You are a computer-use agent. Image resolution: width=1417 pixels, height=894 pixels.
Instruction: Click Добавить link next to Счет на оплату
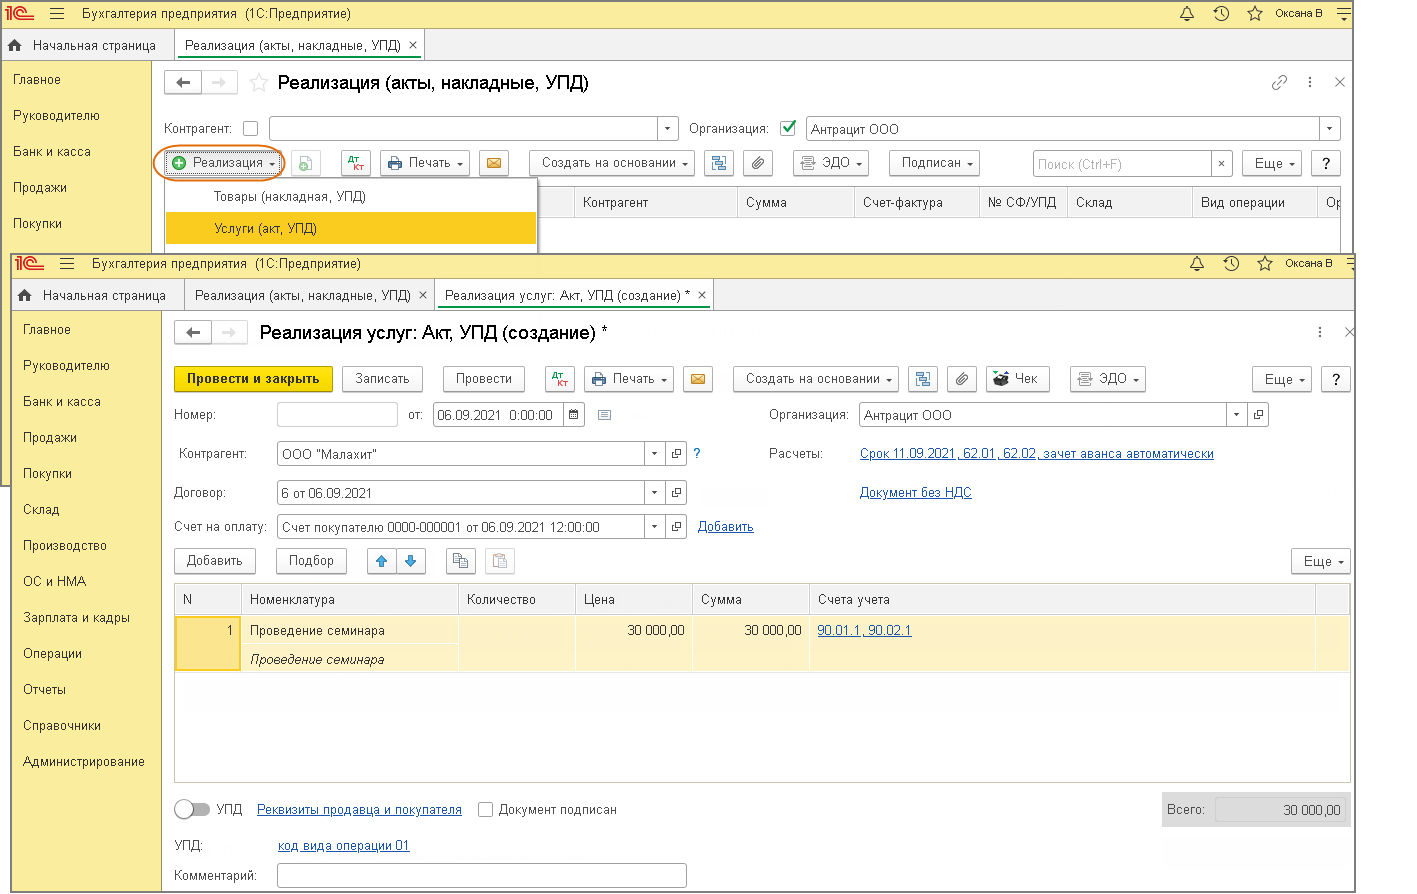pyautogui.click(x=725, y=527)
